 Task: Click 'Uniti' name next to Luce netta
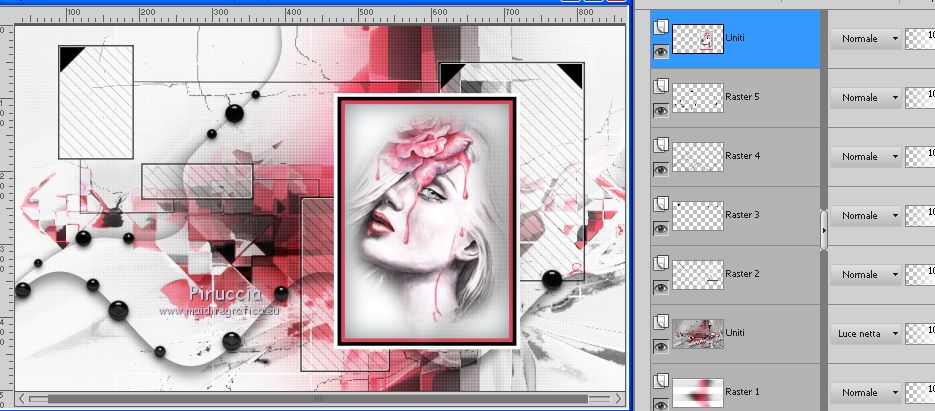point(735,333)
